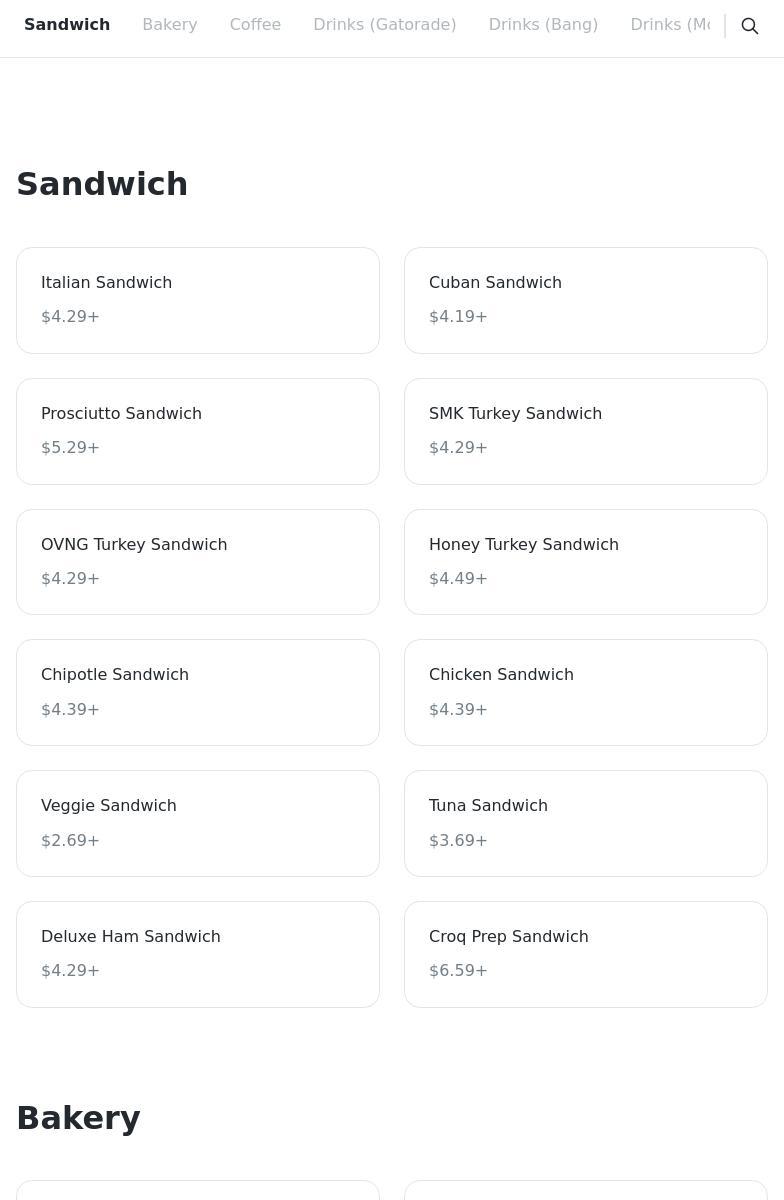Select the Sandwich tab
The width and height of the screenshot is (784, 1200).
click(x=67, y=25)
